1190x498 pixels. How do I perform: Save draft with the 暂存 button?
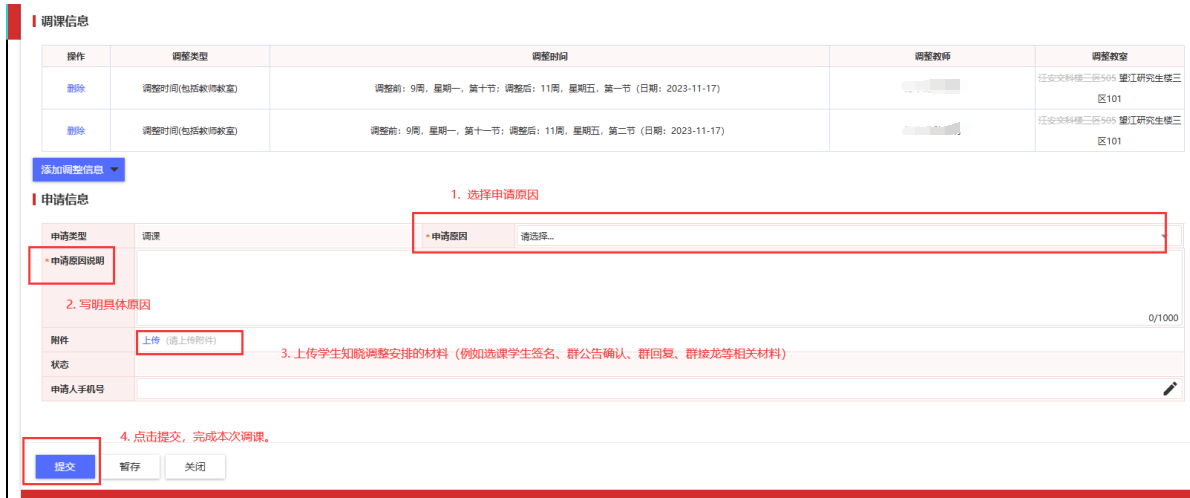129,466
